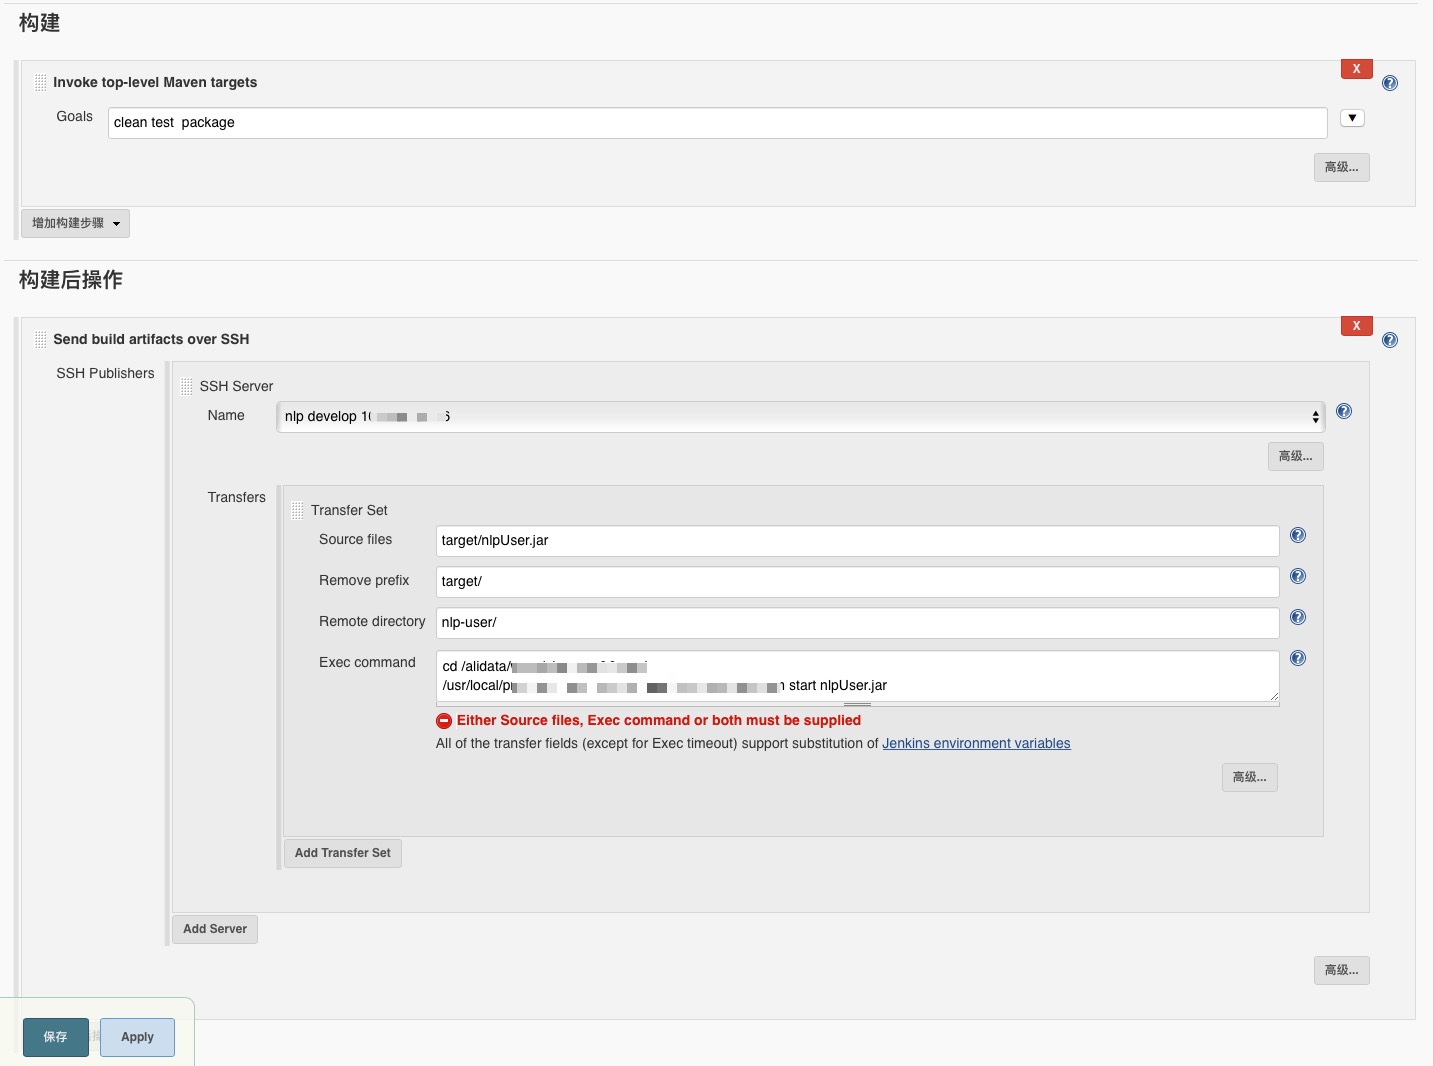Screen dimensions: 1434x1066
Task: Open the SSH Server Name select box
Action: click(800, 417)
